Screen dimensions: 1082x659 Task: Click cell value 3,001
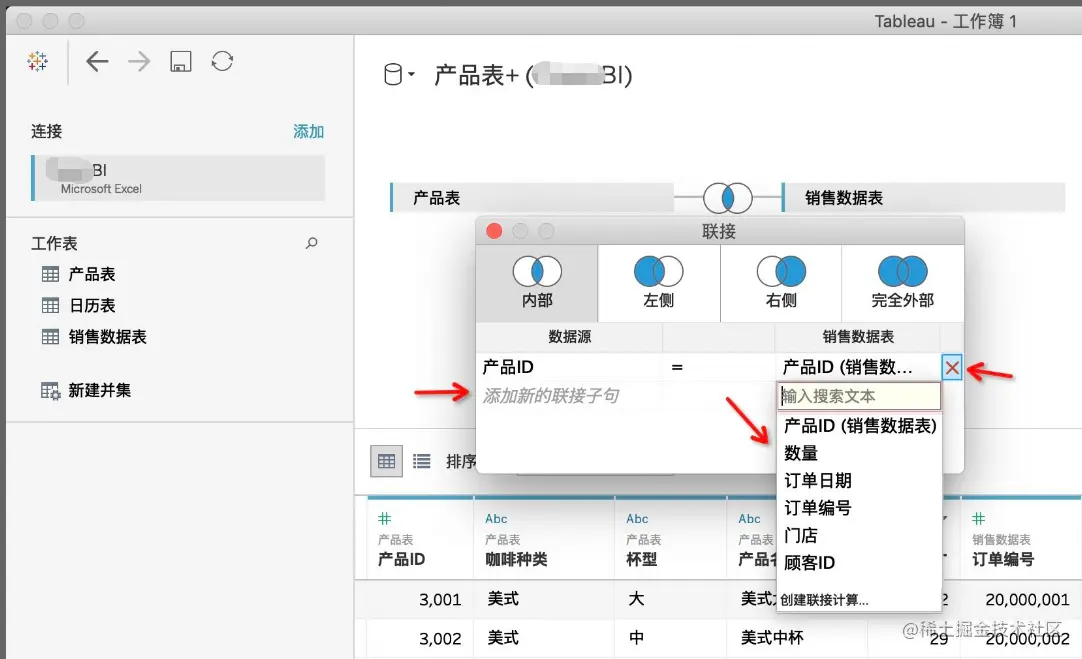coord(440,599)
